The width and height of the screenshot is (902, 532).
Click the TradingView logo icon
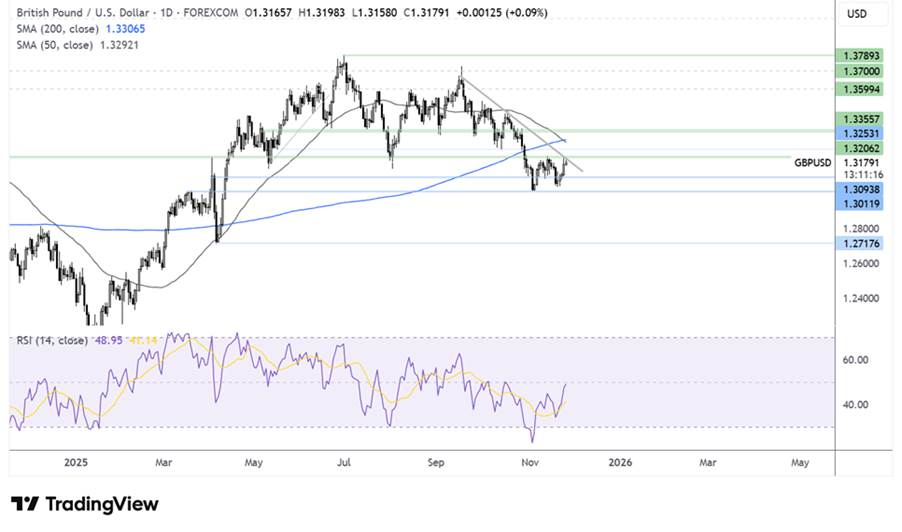click(x=25, y=504)
